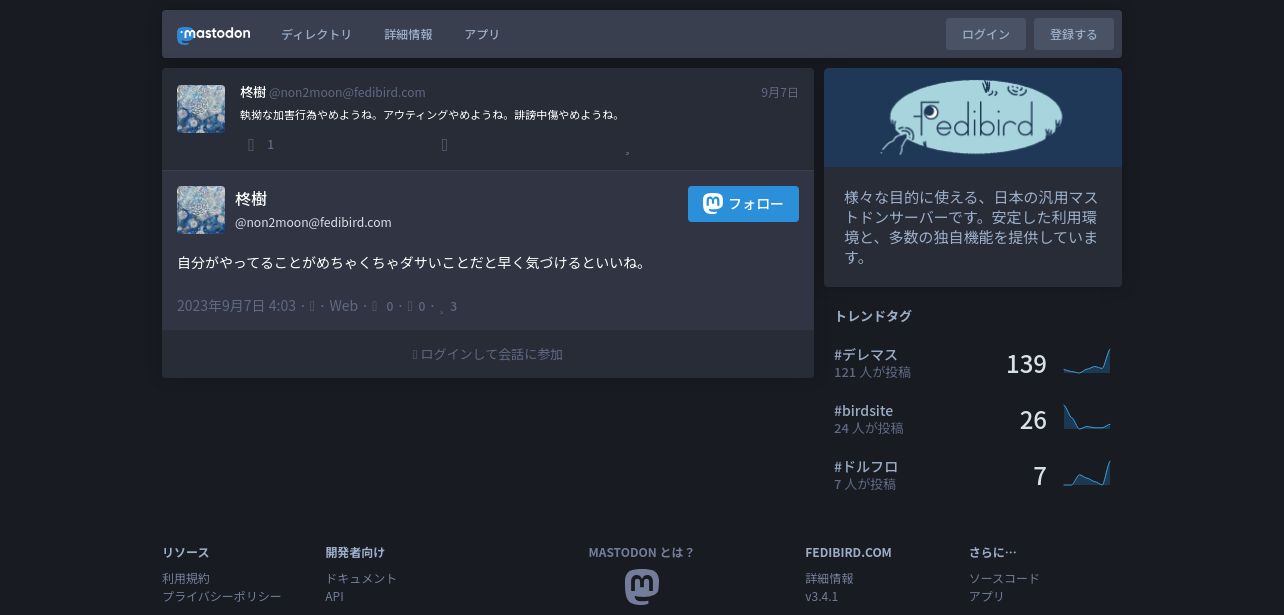Open the #birdsite trending tag
The height and width of the screenshot is (615, 1284).
(x=863, y=410)
